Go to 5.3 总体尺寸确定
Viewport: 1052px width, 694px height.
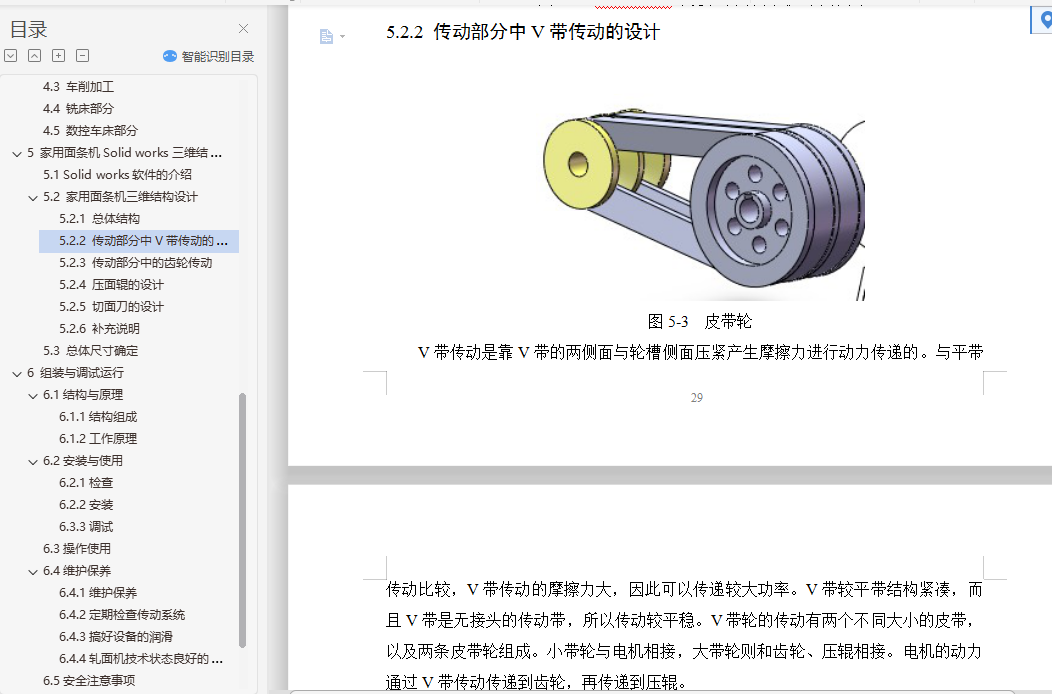(91, 351)
